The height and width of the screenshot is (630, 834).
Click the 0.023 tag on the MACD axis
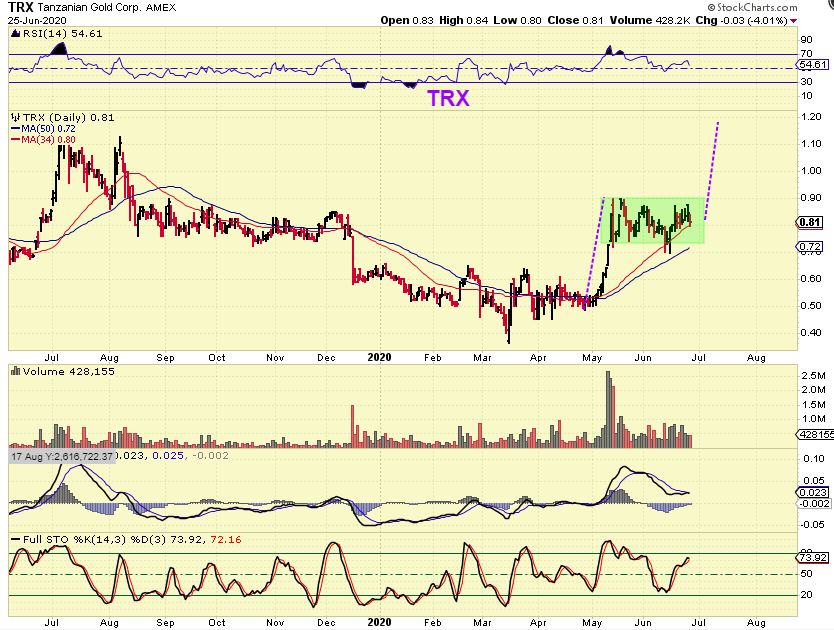pos(813,493)
